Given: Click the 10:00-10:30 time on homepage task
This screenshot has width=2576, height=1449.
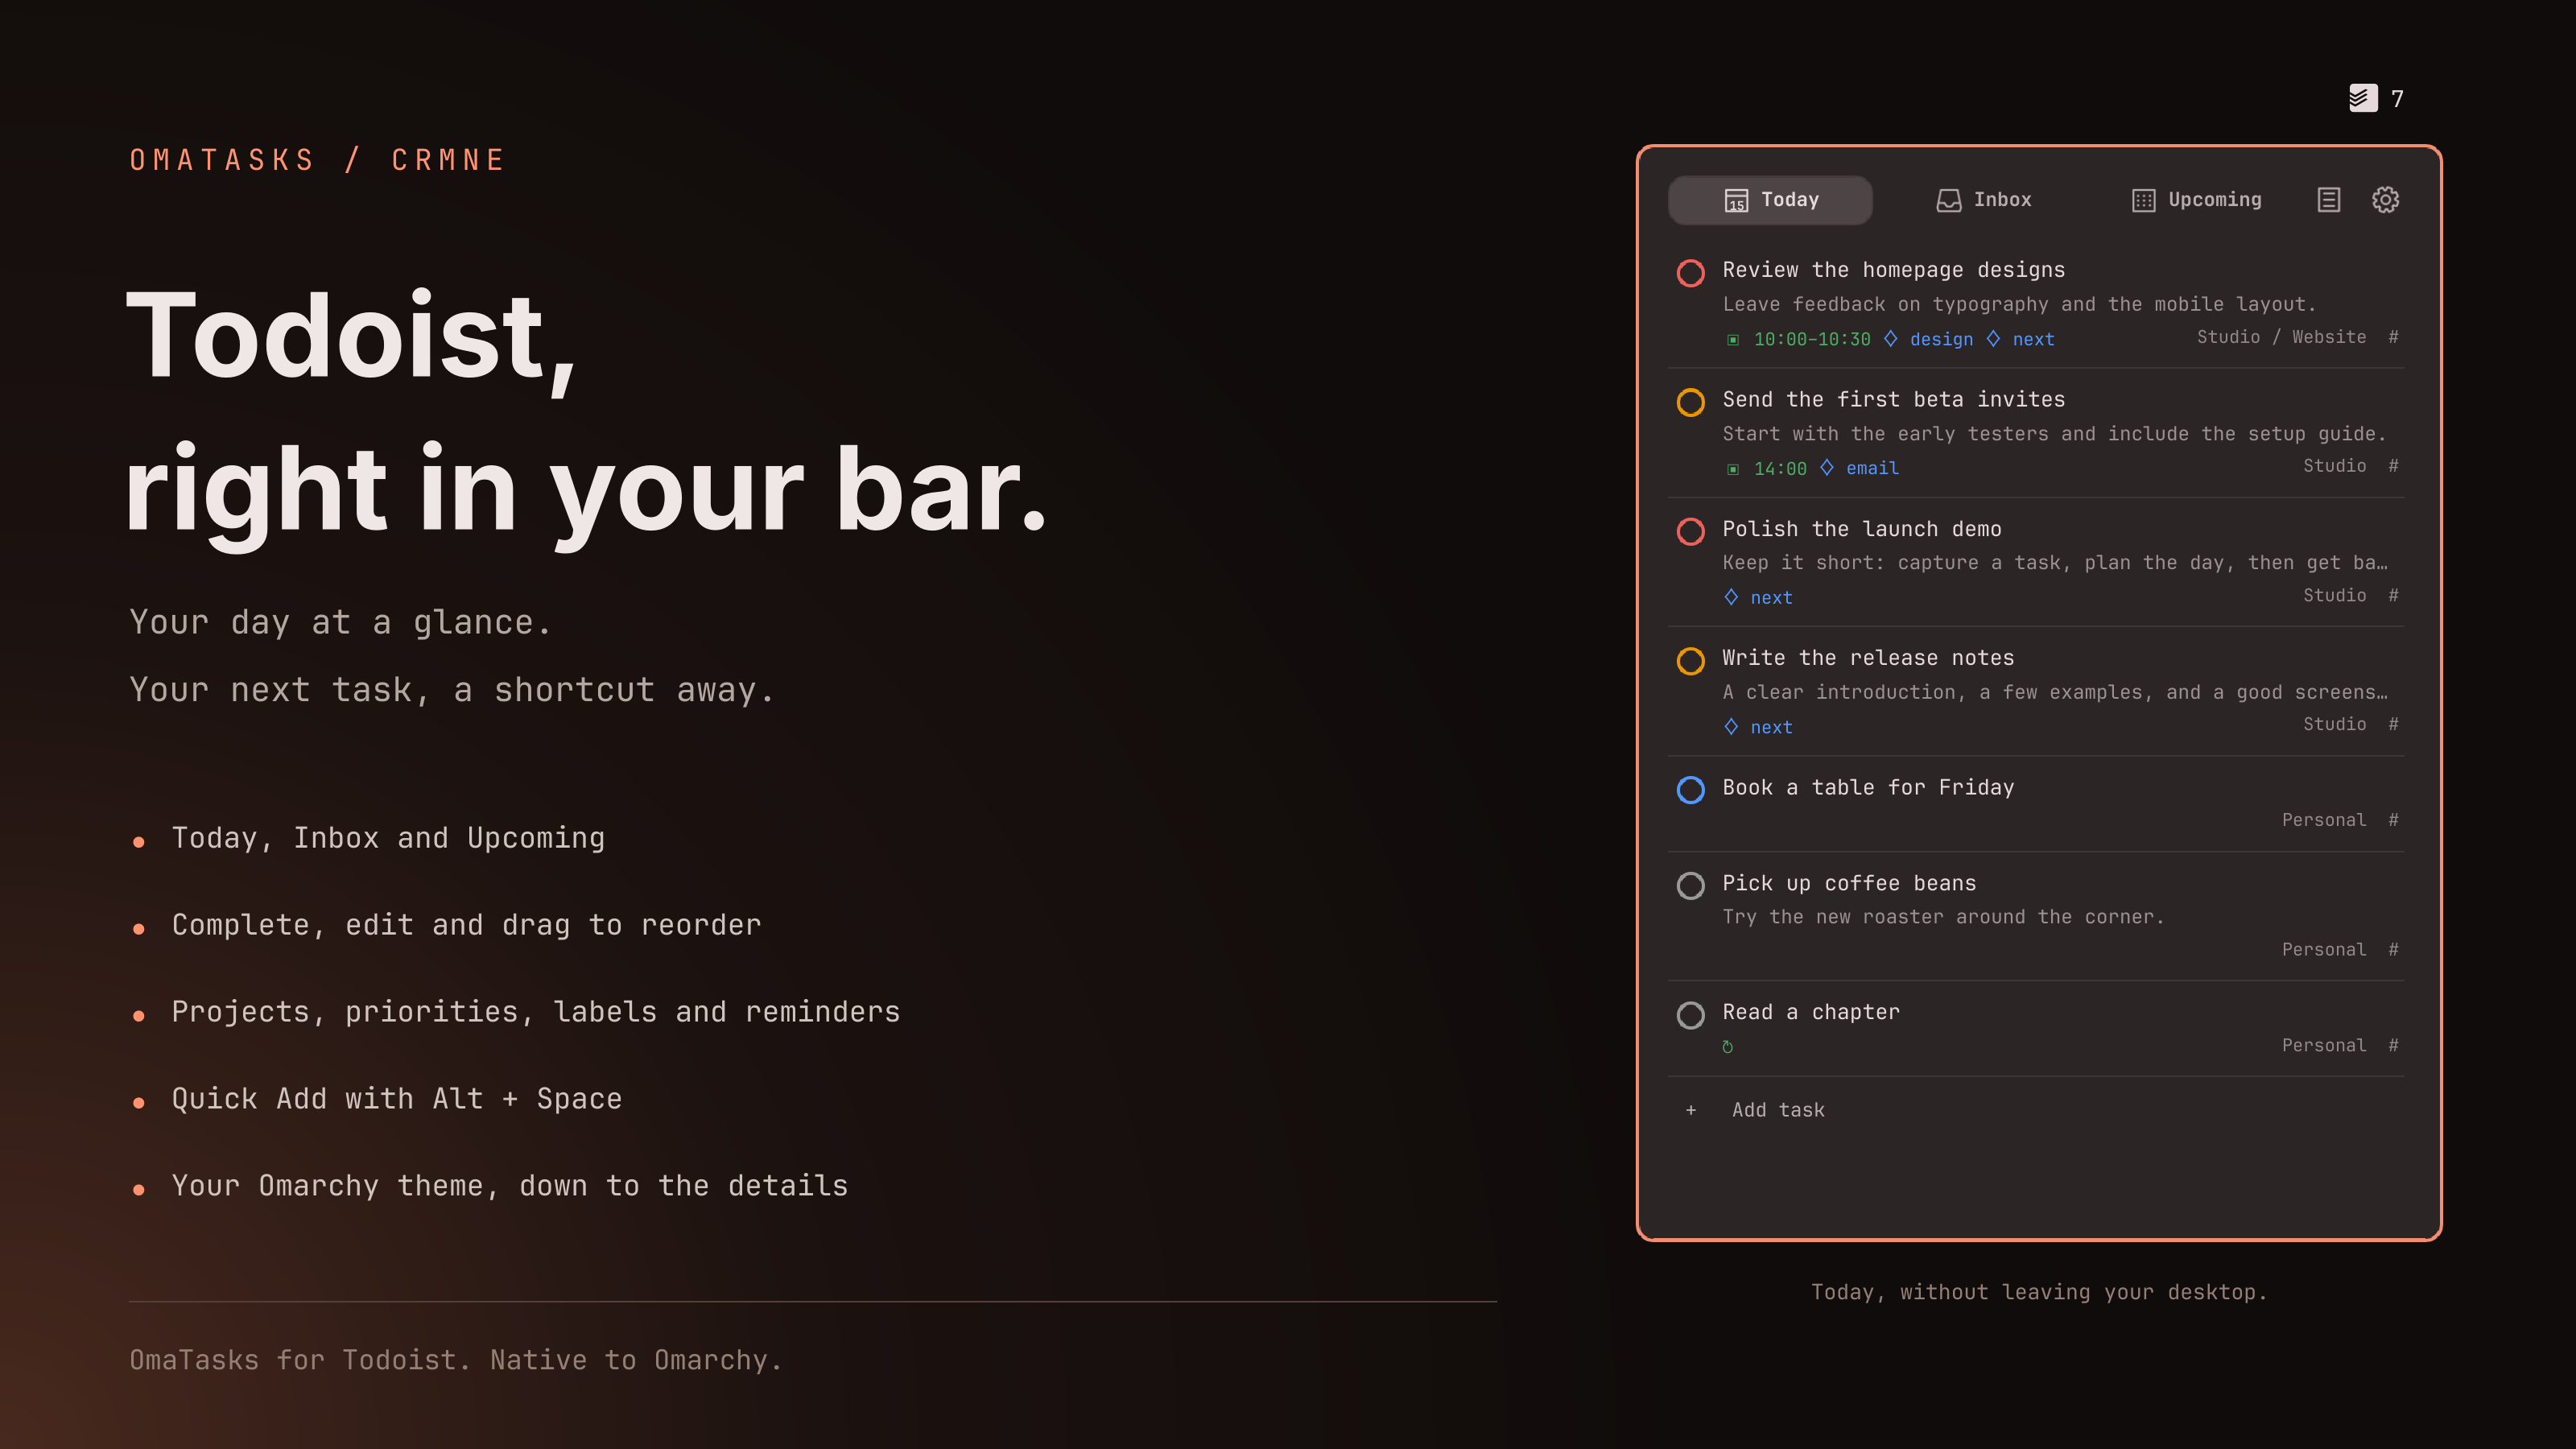Looking at the screenshot, I should 1812,340.
